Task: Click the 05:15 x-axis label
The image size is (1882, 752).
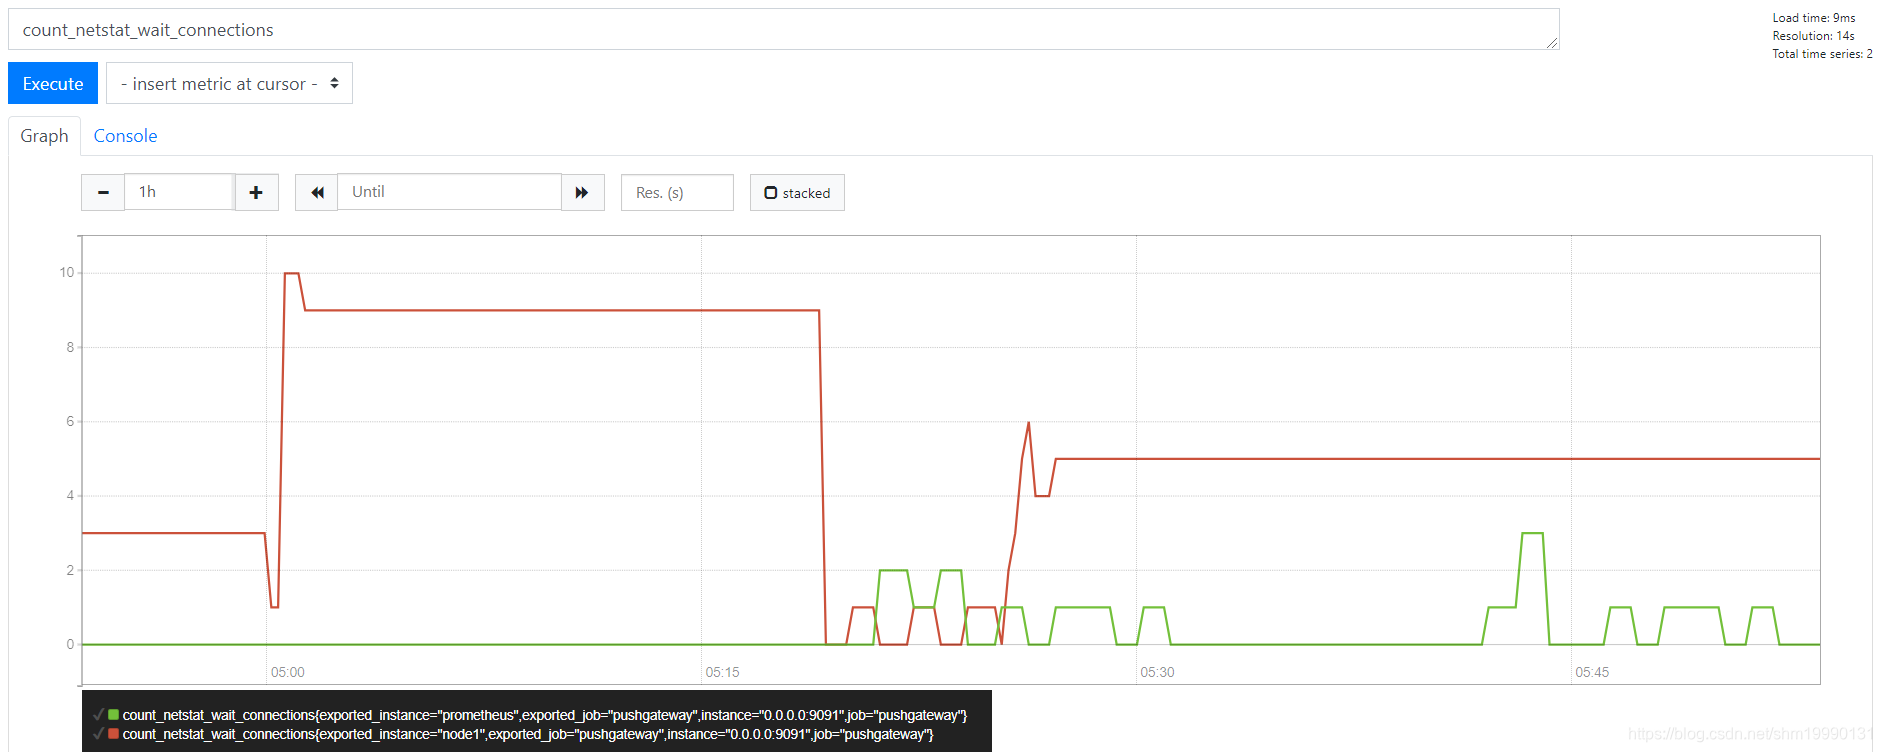Action: click(722, 672)
